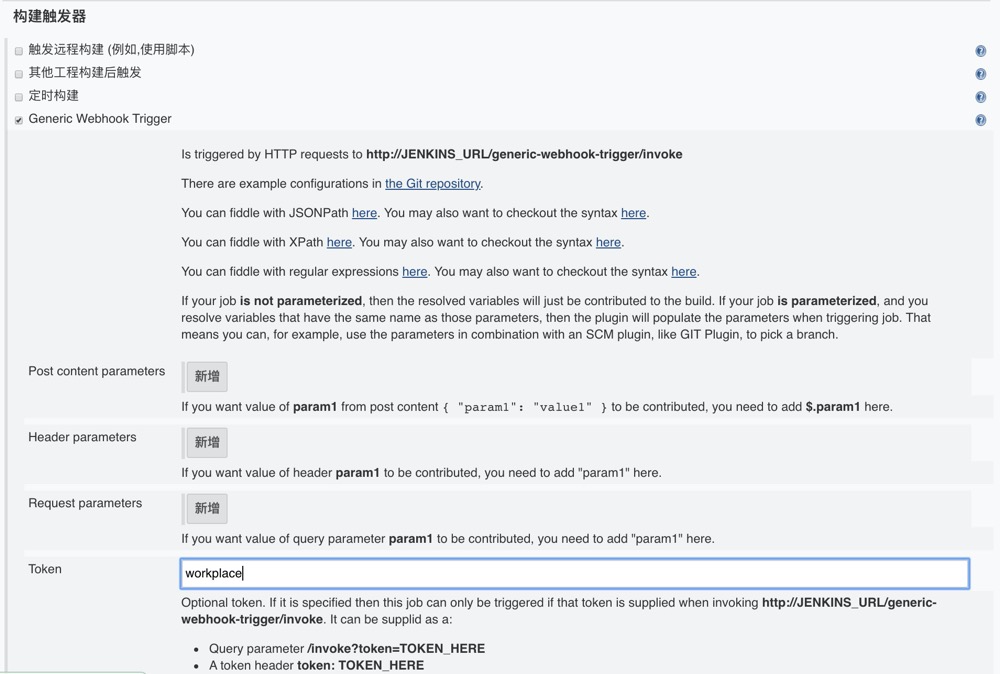
Task: Check 其他工程构建后触发 option
Action: click(x=19, y=74)
